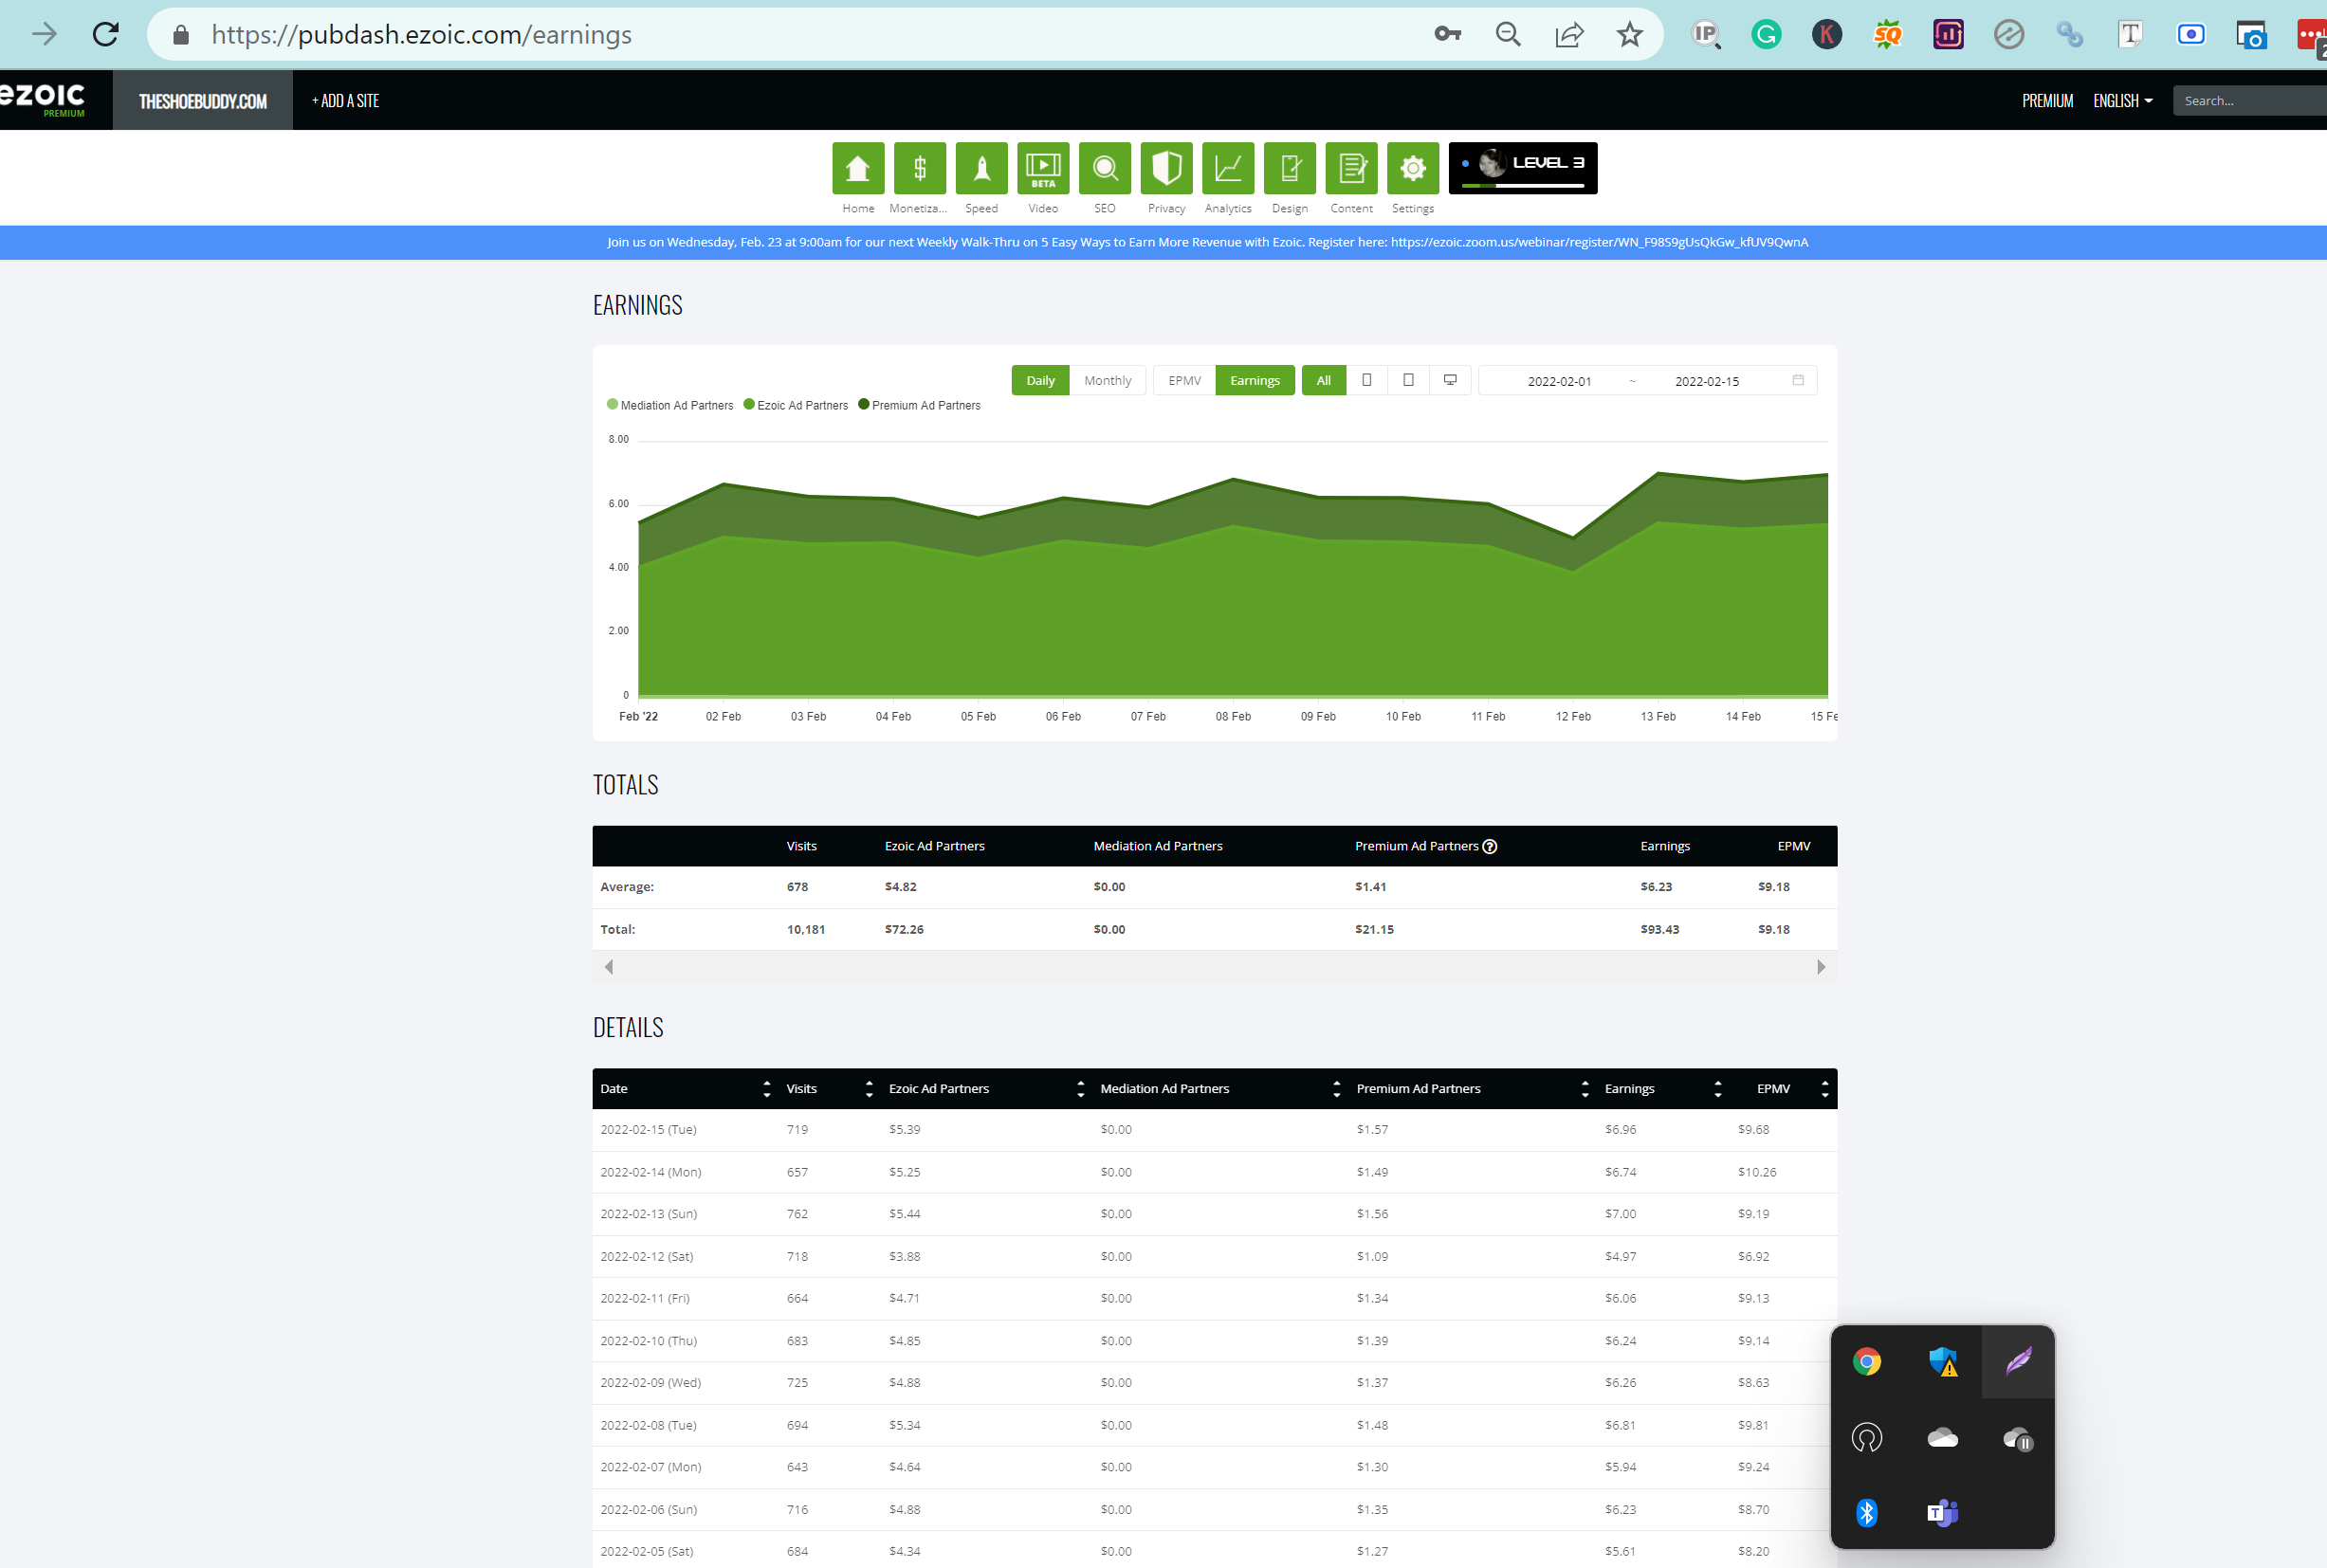Viewport: 2327px width, 1568px height.
Task: Click the OneDrive cloud icon in the tray popup
Action: (1943, 1438)
